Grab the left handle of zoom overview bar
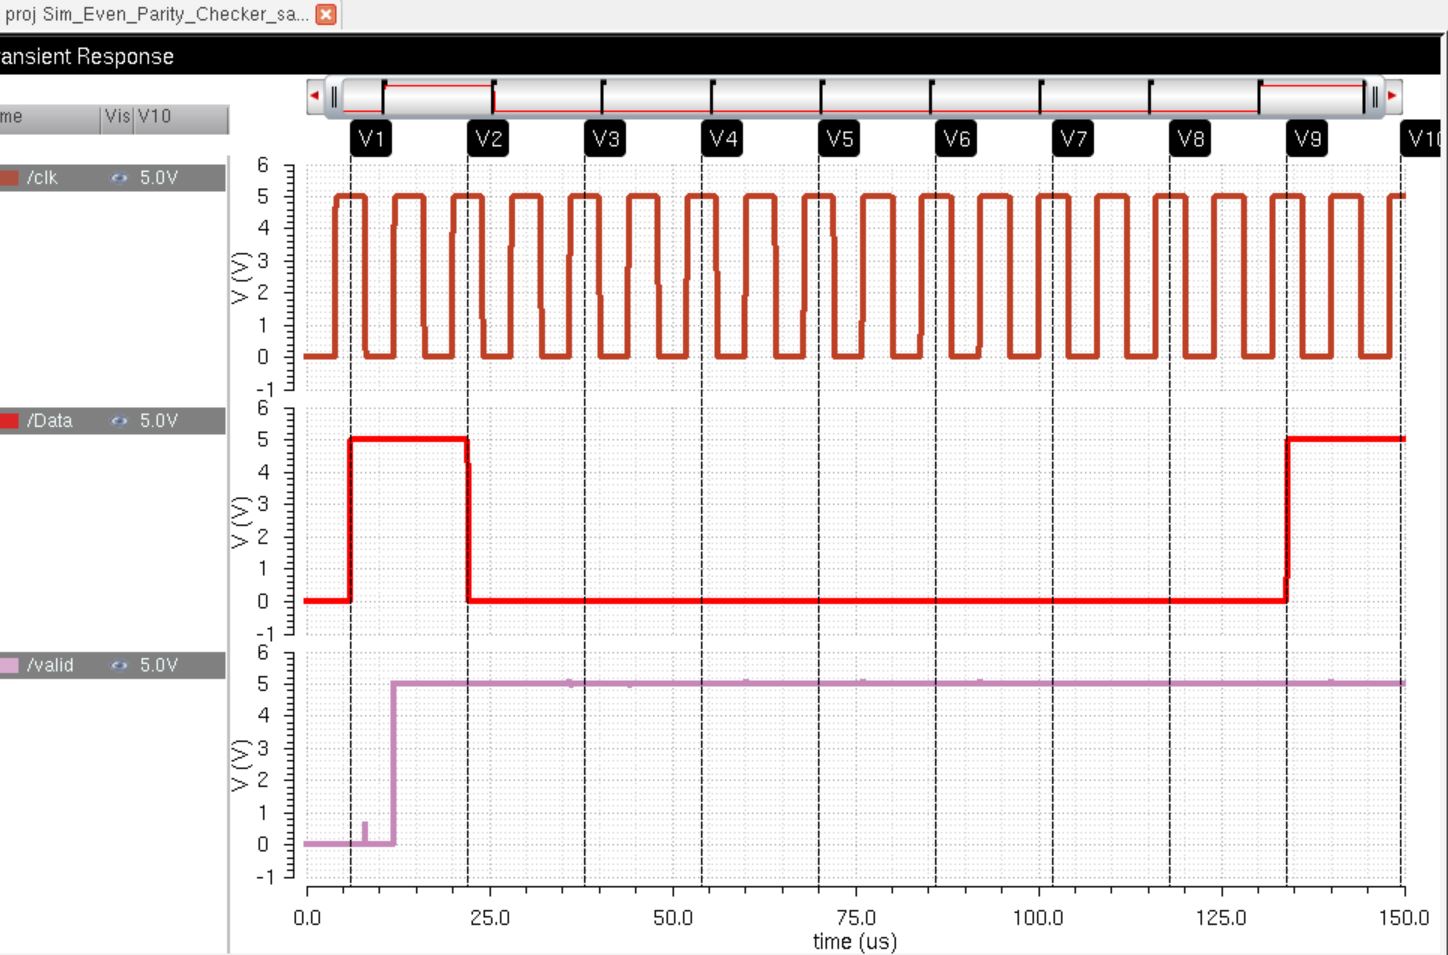The height and width of the screenshot is (955, 1448). (335, 97)
